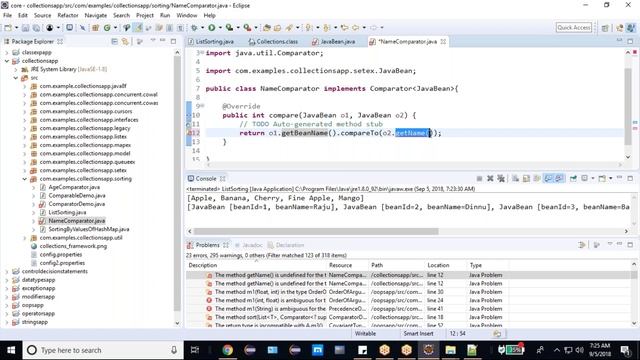Toggle Scroll Lock in Console toolbar
640x360 pixels.
click(x=527, y=178)
